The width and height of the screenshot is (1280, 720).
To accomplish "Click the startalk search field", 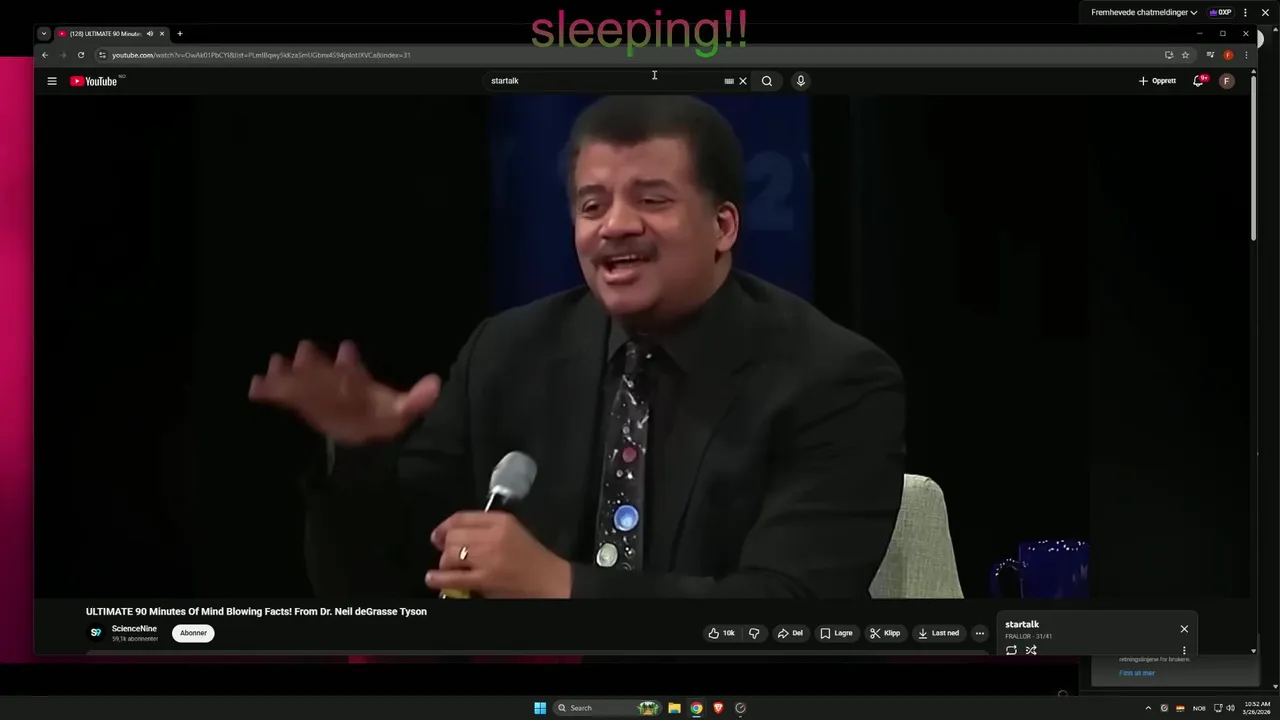I will pyautogui.click(x=603, y=81).
